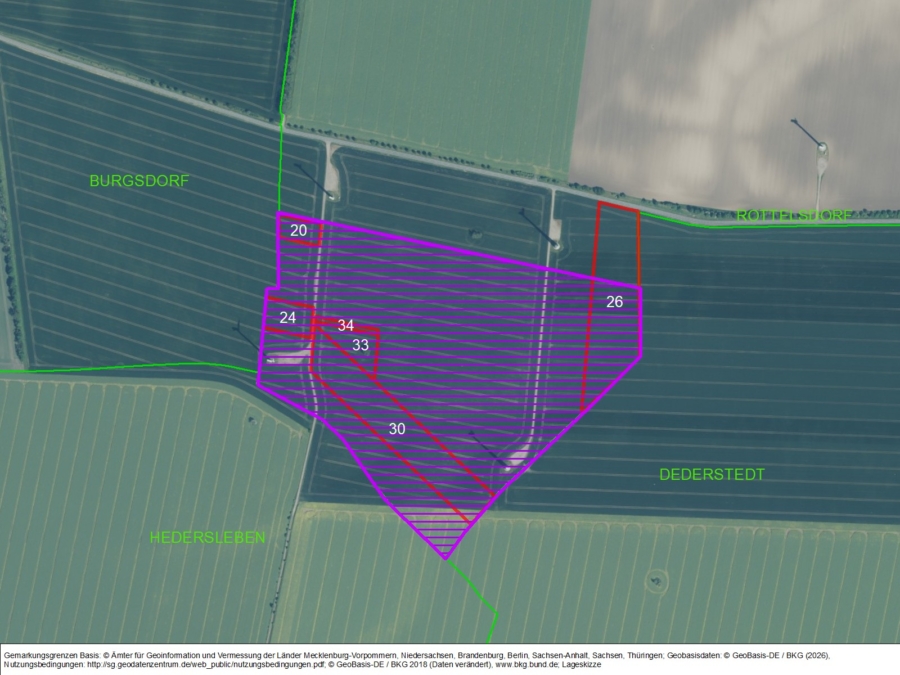Click the striped triangle at purple zone's tip
900x675 pixels.
(x=443, y=530)
